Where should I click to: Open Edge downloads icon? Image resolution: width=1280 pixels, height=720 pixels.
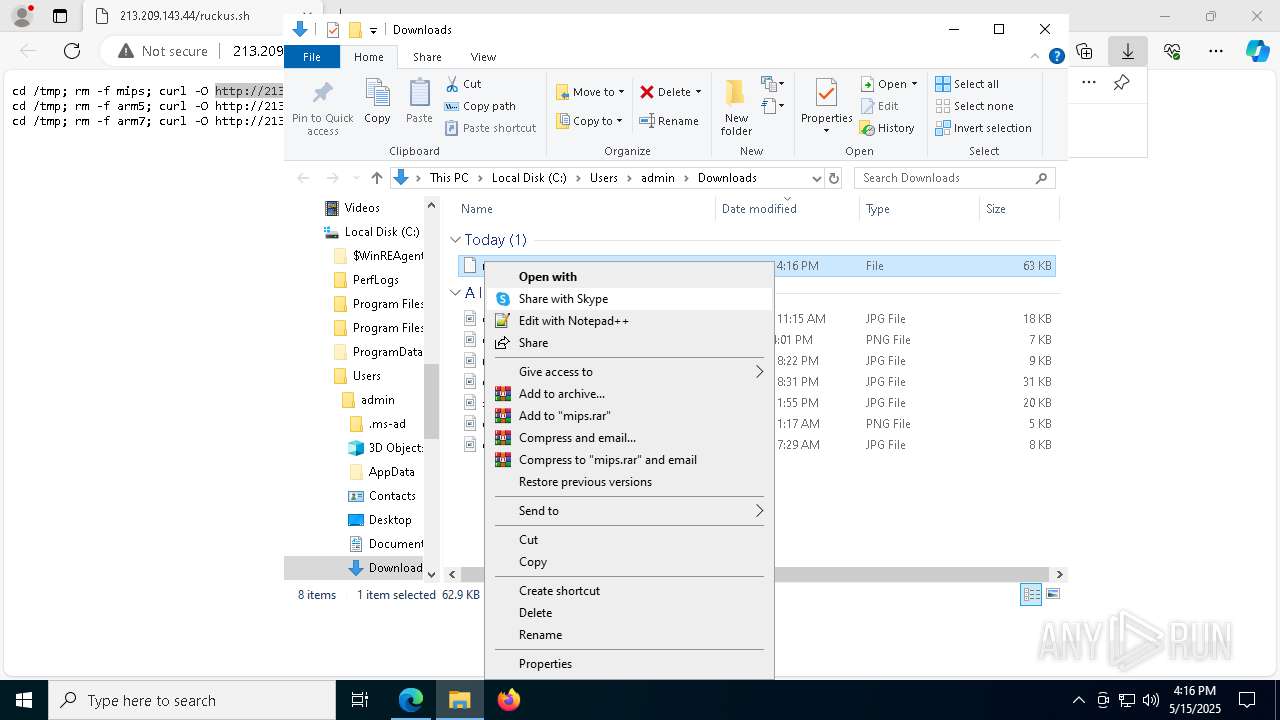coord(1127,51)
